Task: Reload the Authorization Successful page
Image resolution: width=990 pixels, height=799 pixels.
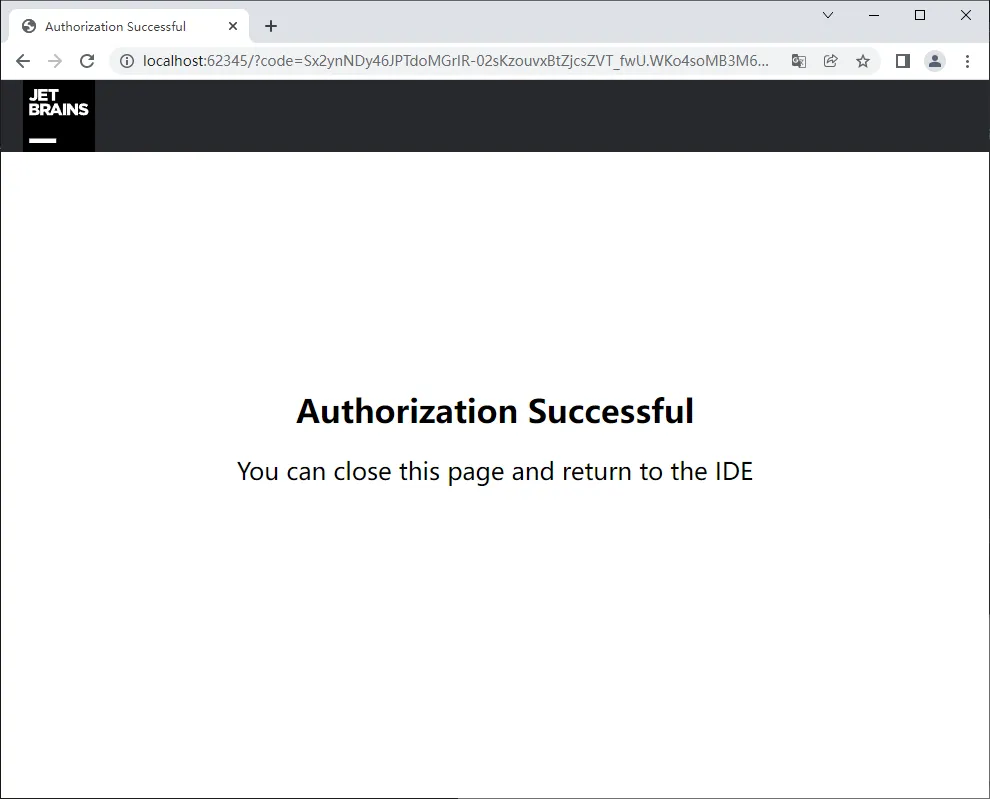Action: (x=87, y=61)
